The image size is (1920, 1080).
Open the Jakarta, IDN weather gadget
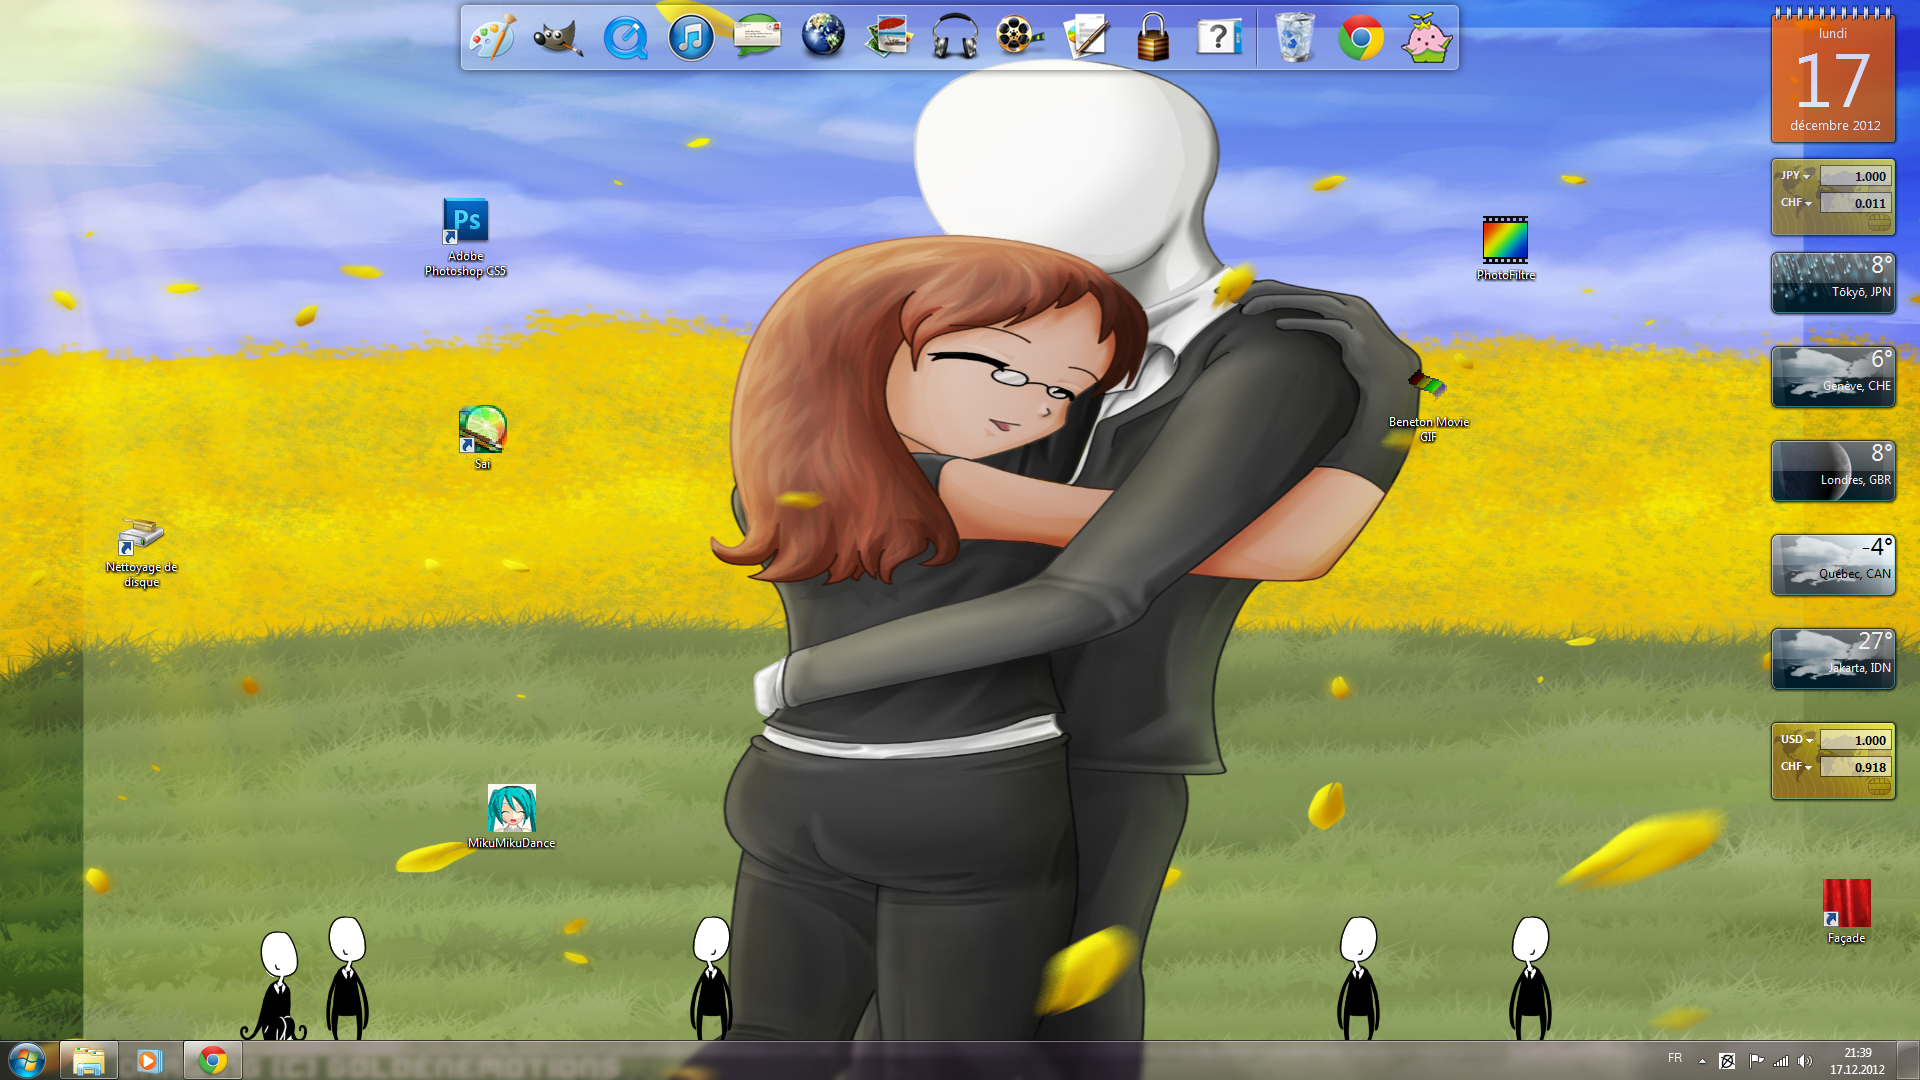pos(1833,659)
